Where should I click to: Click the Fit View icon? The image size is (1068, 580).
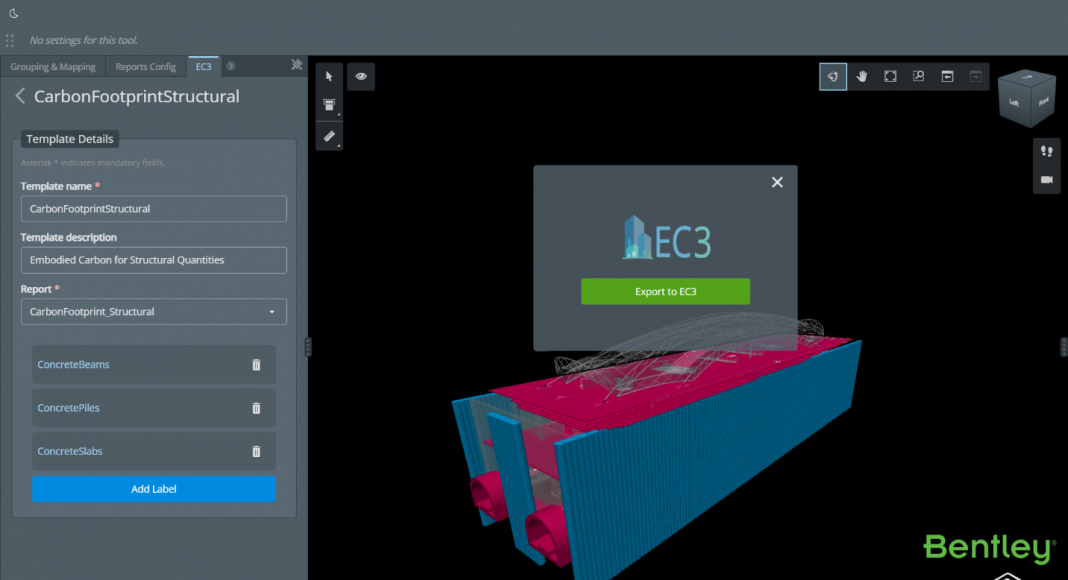tap(890, 76)
